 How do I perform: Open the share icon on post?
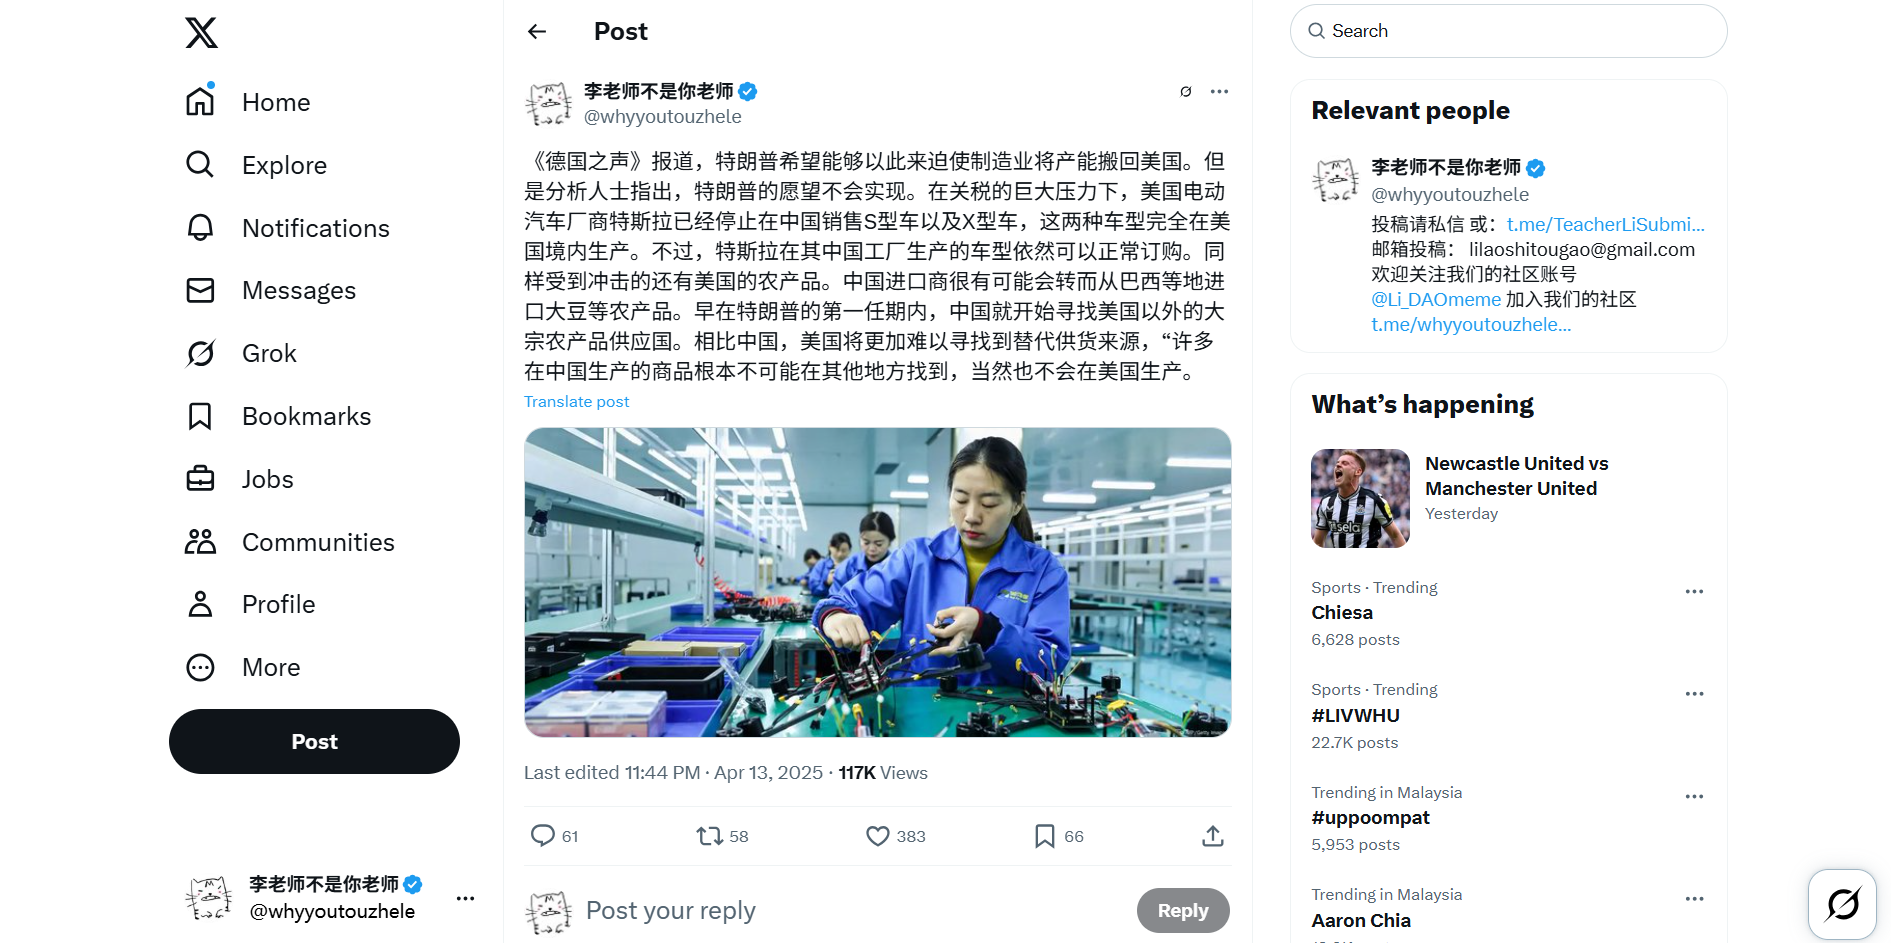[1213, 836]
